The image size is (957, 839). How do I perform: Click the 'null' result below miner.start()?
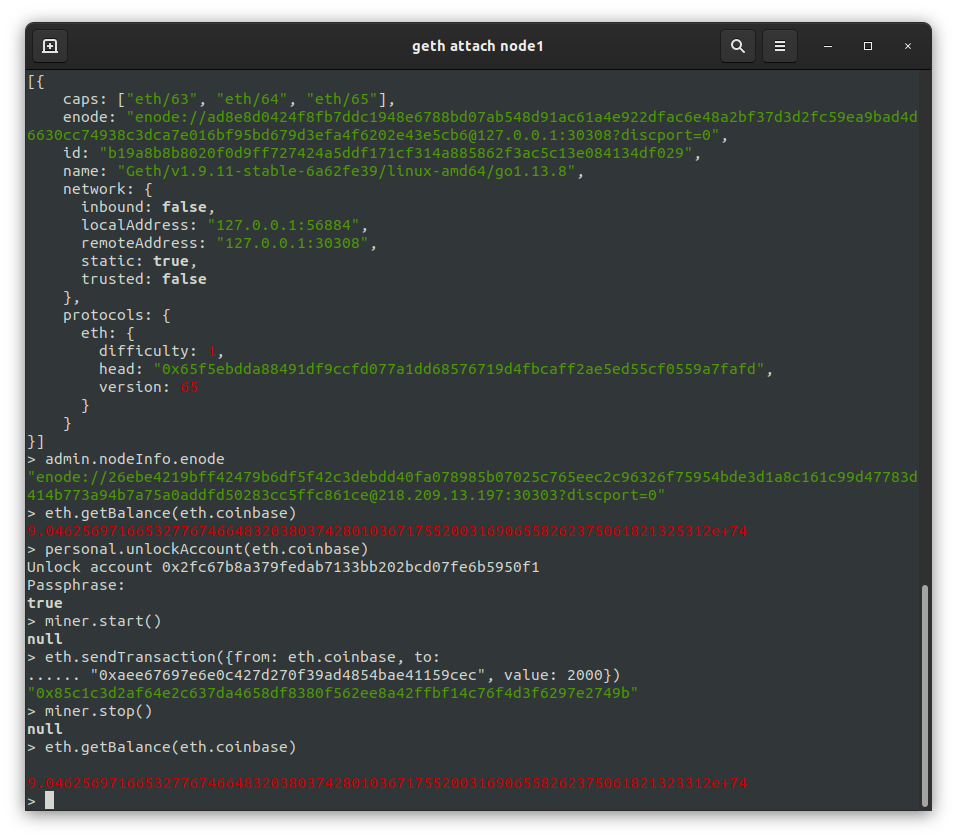pyautogui.click(x=45, y=639)
